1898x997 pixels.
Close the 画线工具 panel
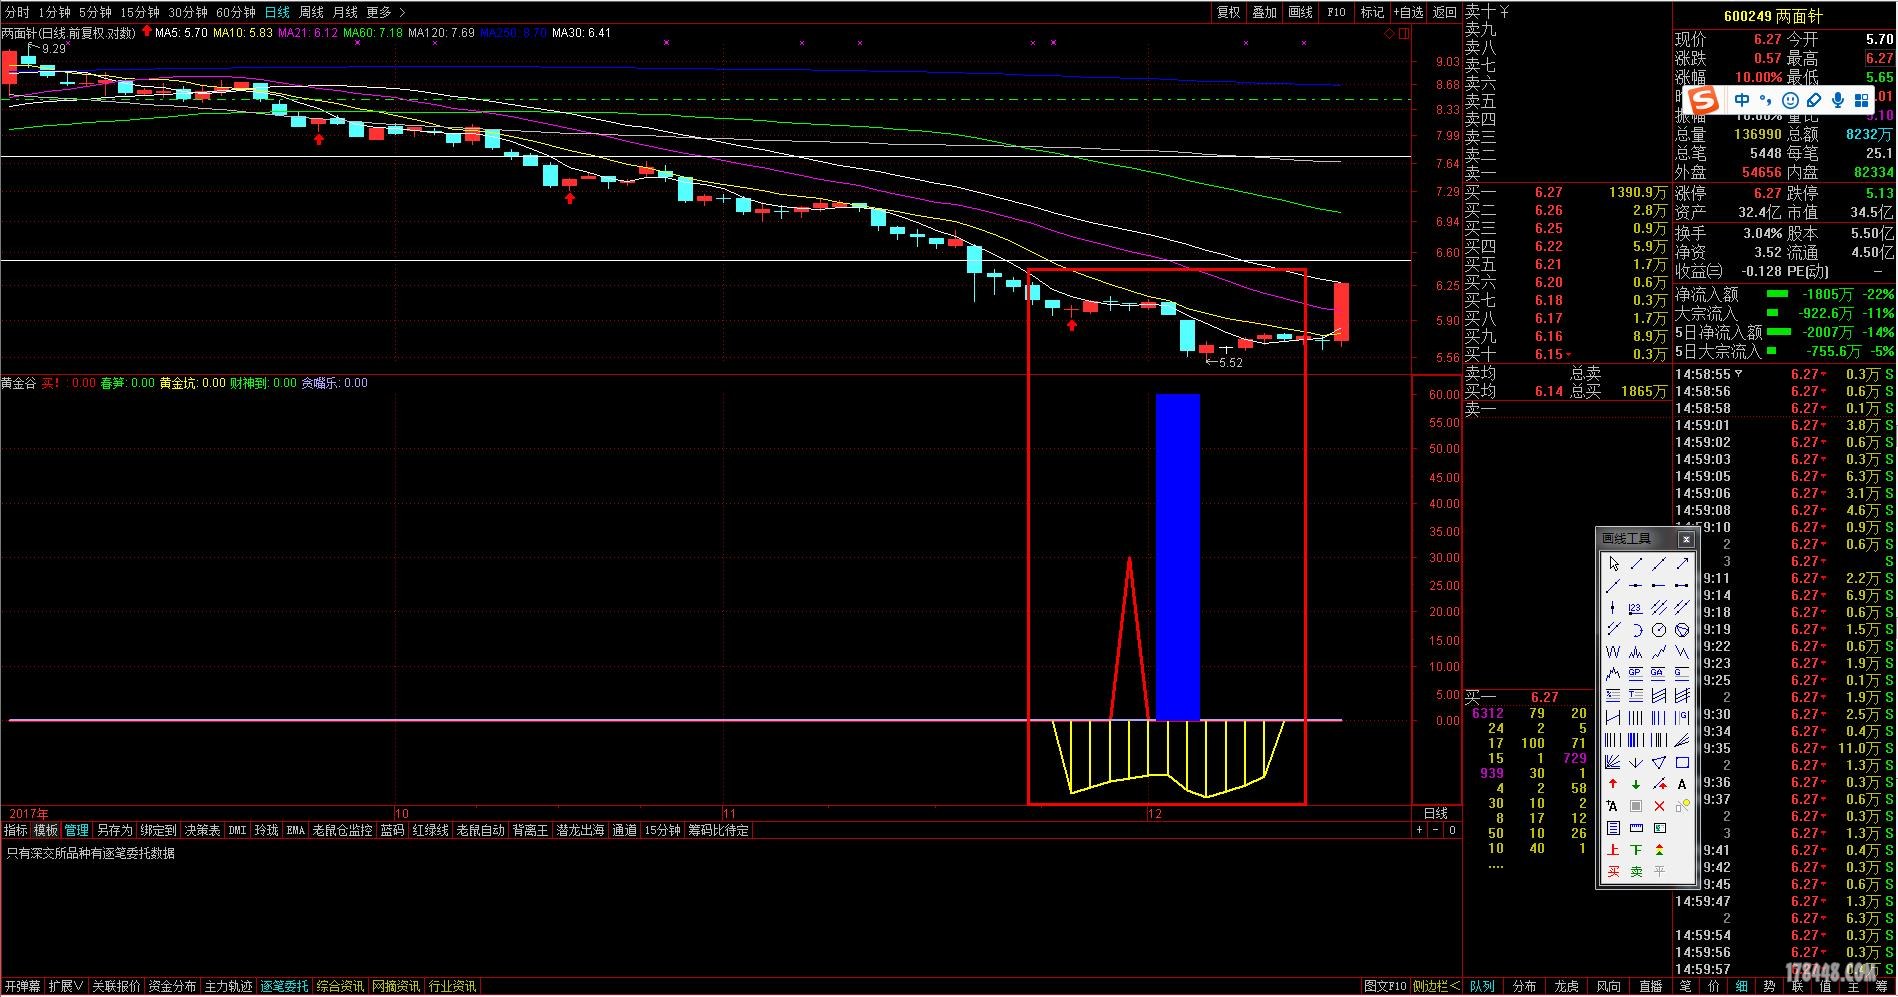pos(1686,539)
